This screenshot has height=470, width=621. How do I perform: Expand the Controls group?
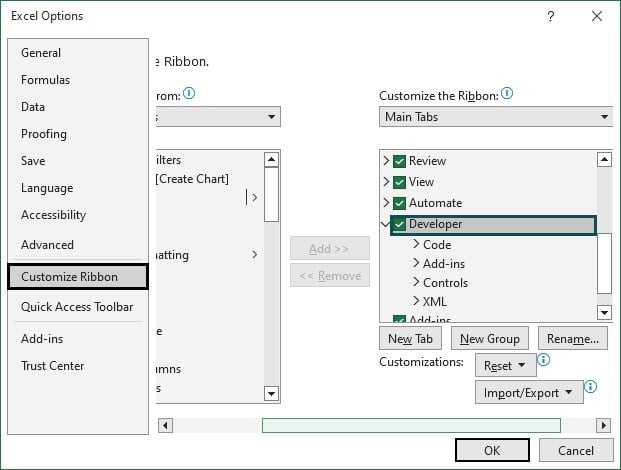416,282
